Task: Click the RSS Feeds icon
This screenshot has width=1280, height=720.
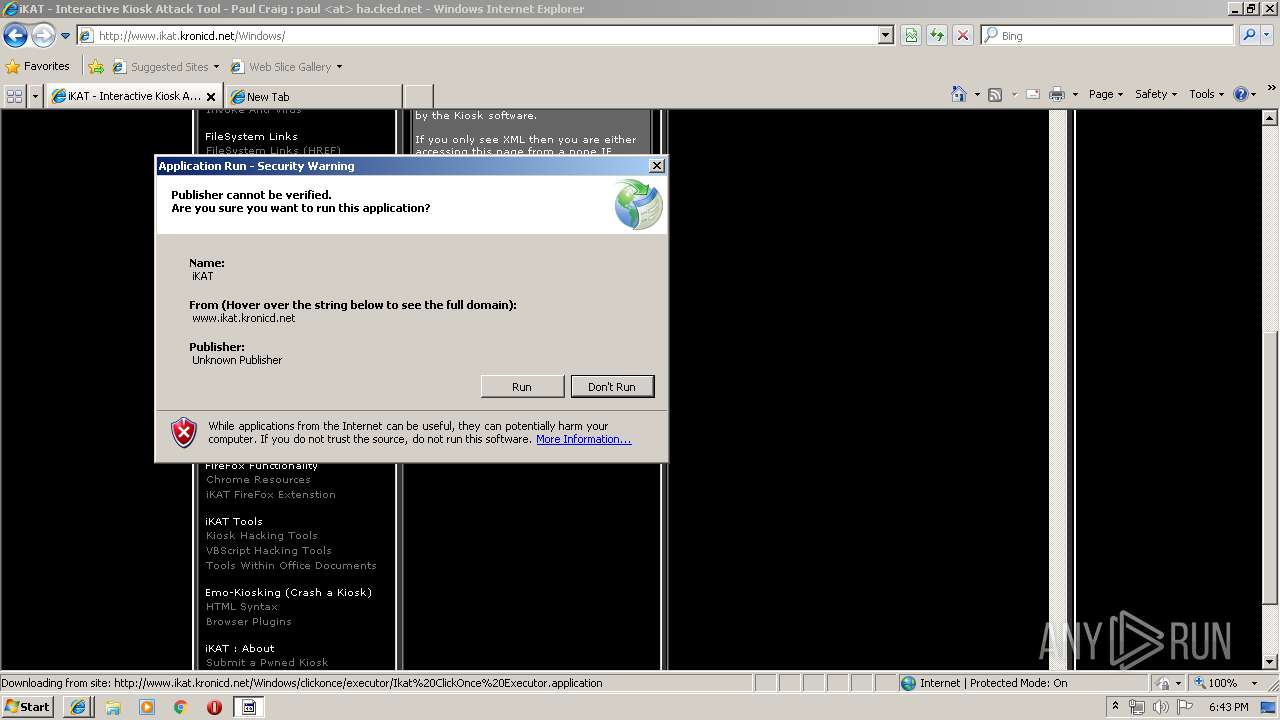Action: pos(995,94)
